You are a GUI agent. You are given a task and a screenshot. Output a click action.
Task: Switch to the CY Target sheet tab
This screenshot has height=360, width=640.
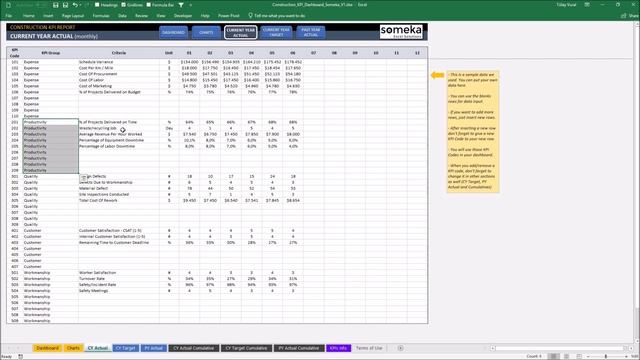coord(125,348)
